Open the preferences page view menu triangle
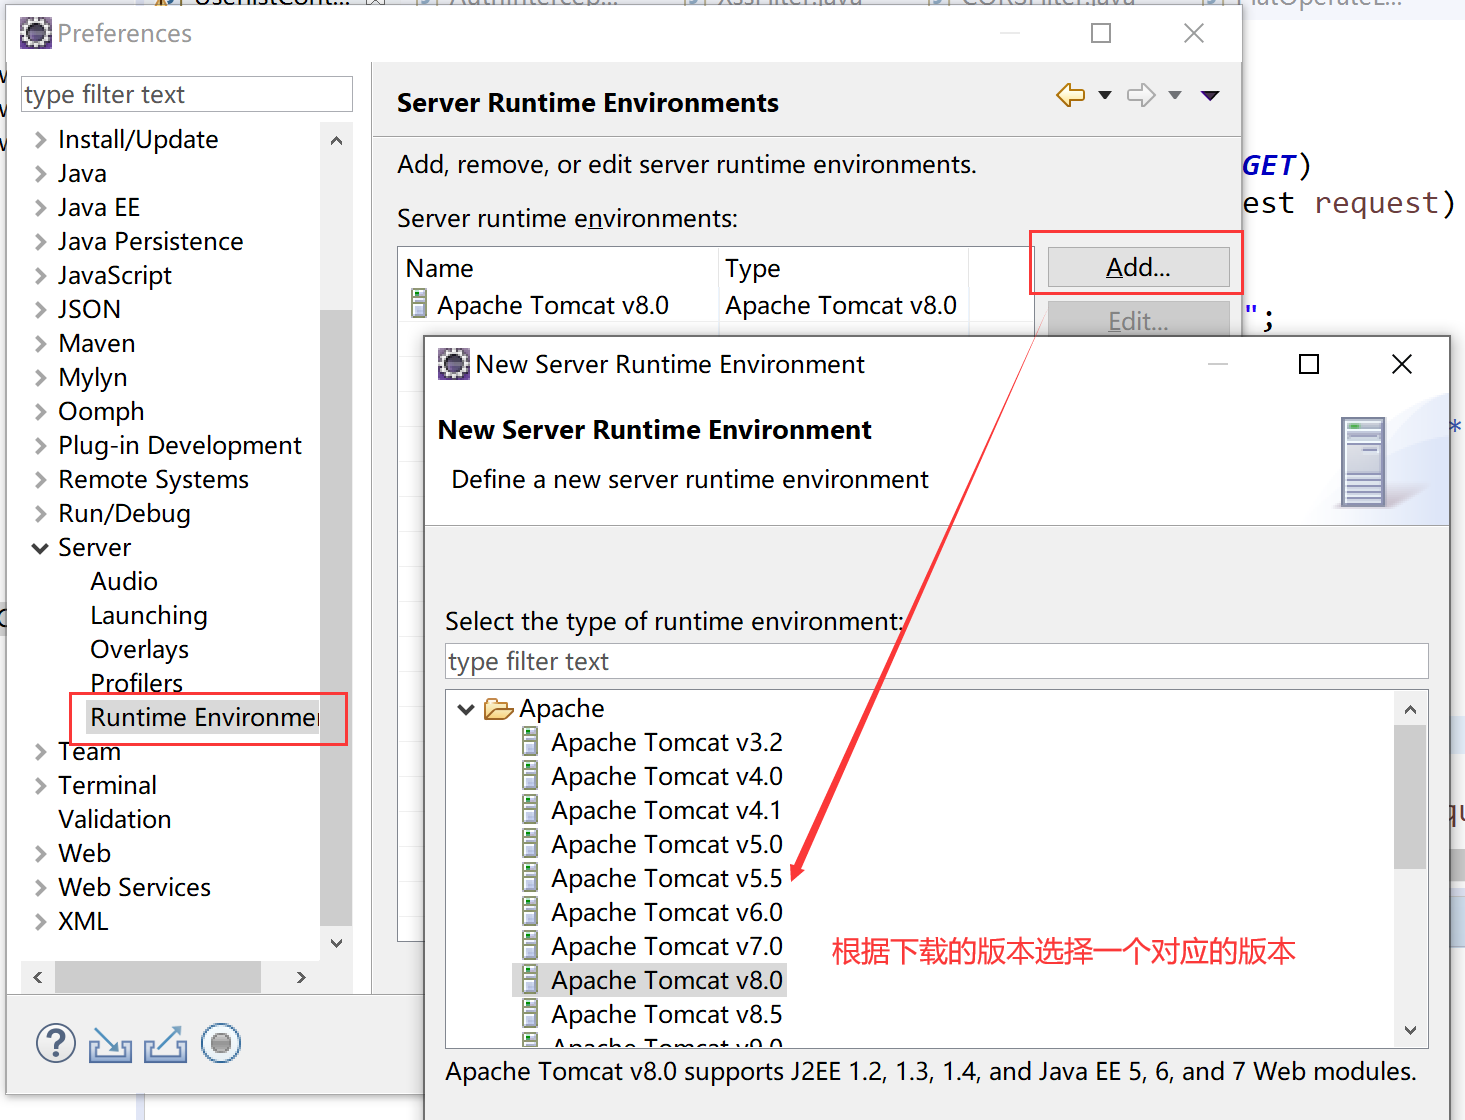Viewport: 1465px width, 1120px height. click(1210, 95)
